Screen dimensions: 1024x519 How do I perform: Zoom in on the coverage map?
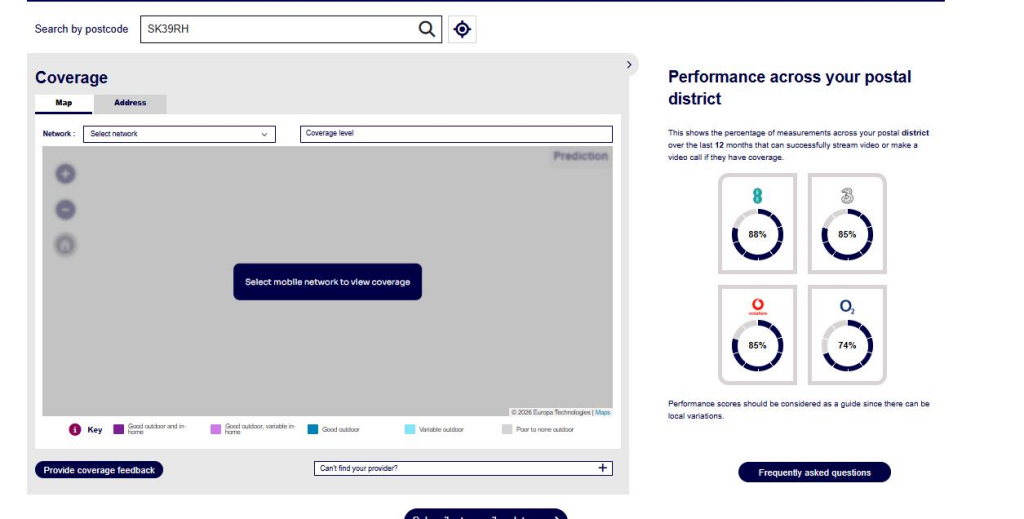pyautogui.click(x=65, y=174)
